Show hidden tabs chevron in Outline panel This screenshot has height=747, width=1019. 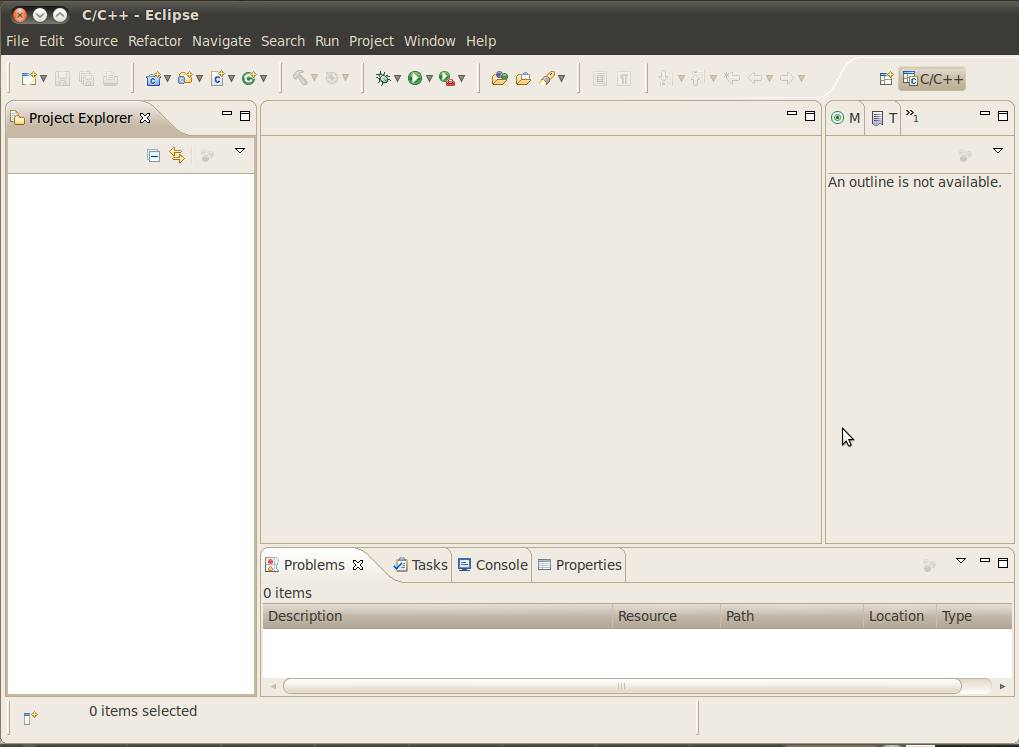click(x=912, y=116)
